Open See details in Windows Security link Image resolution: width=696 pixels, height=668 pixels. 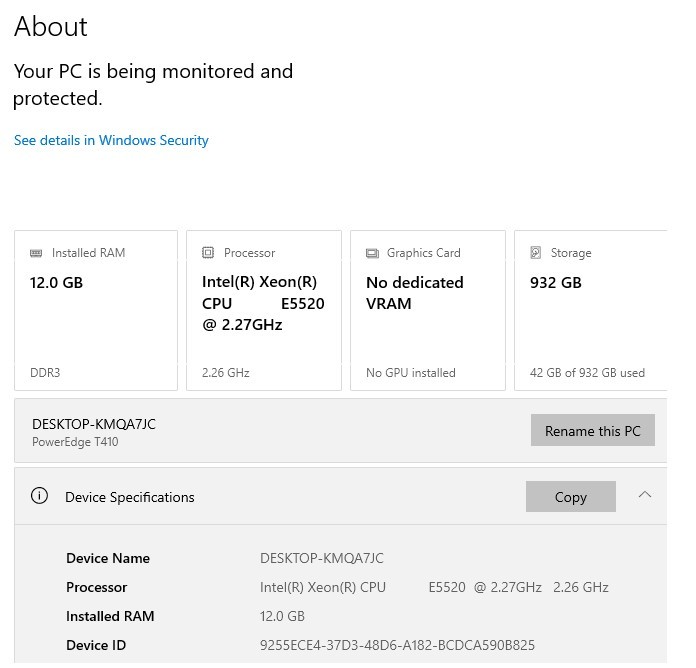coord(111,140)
